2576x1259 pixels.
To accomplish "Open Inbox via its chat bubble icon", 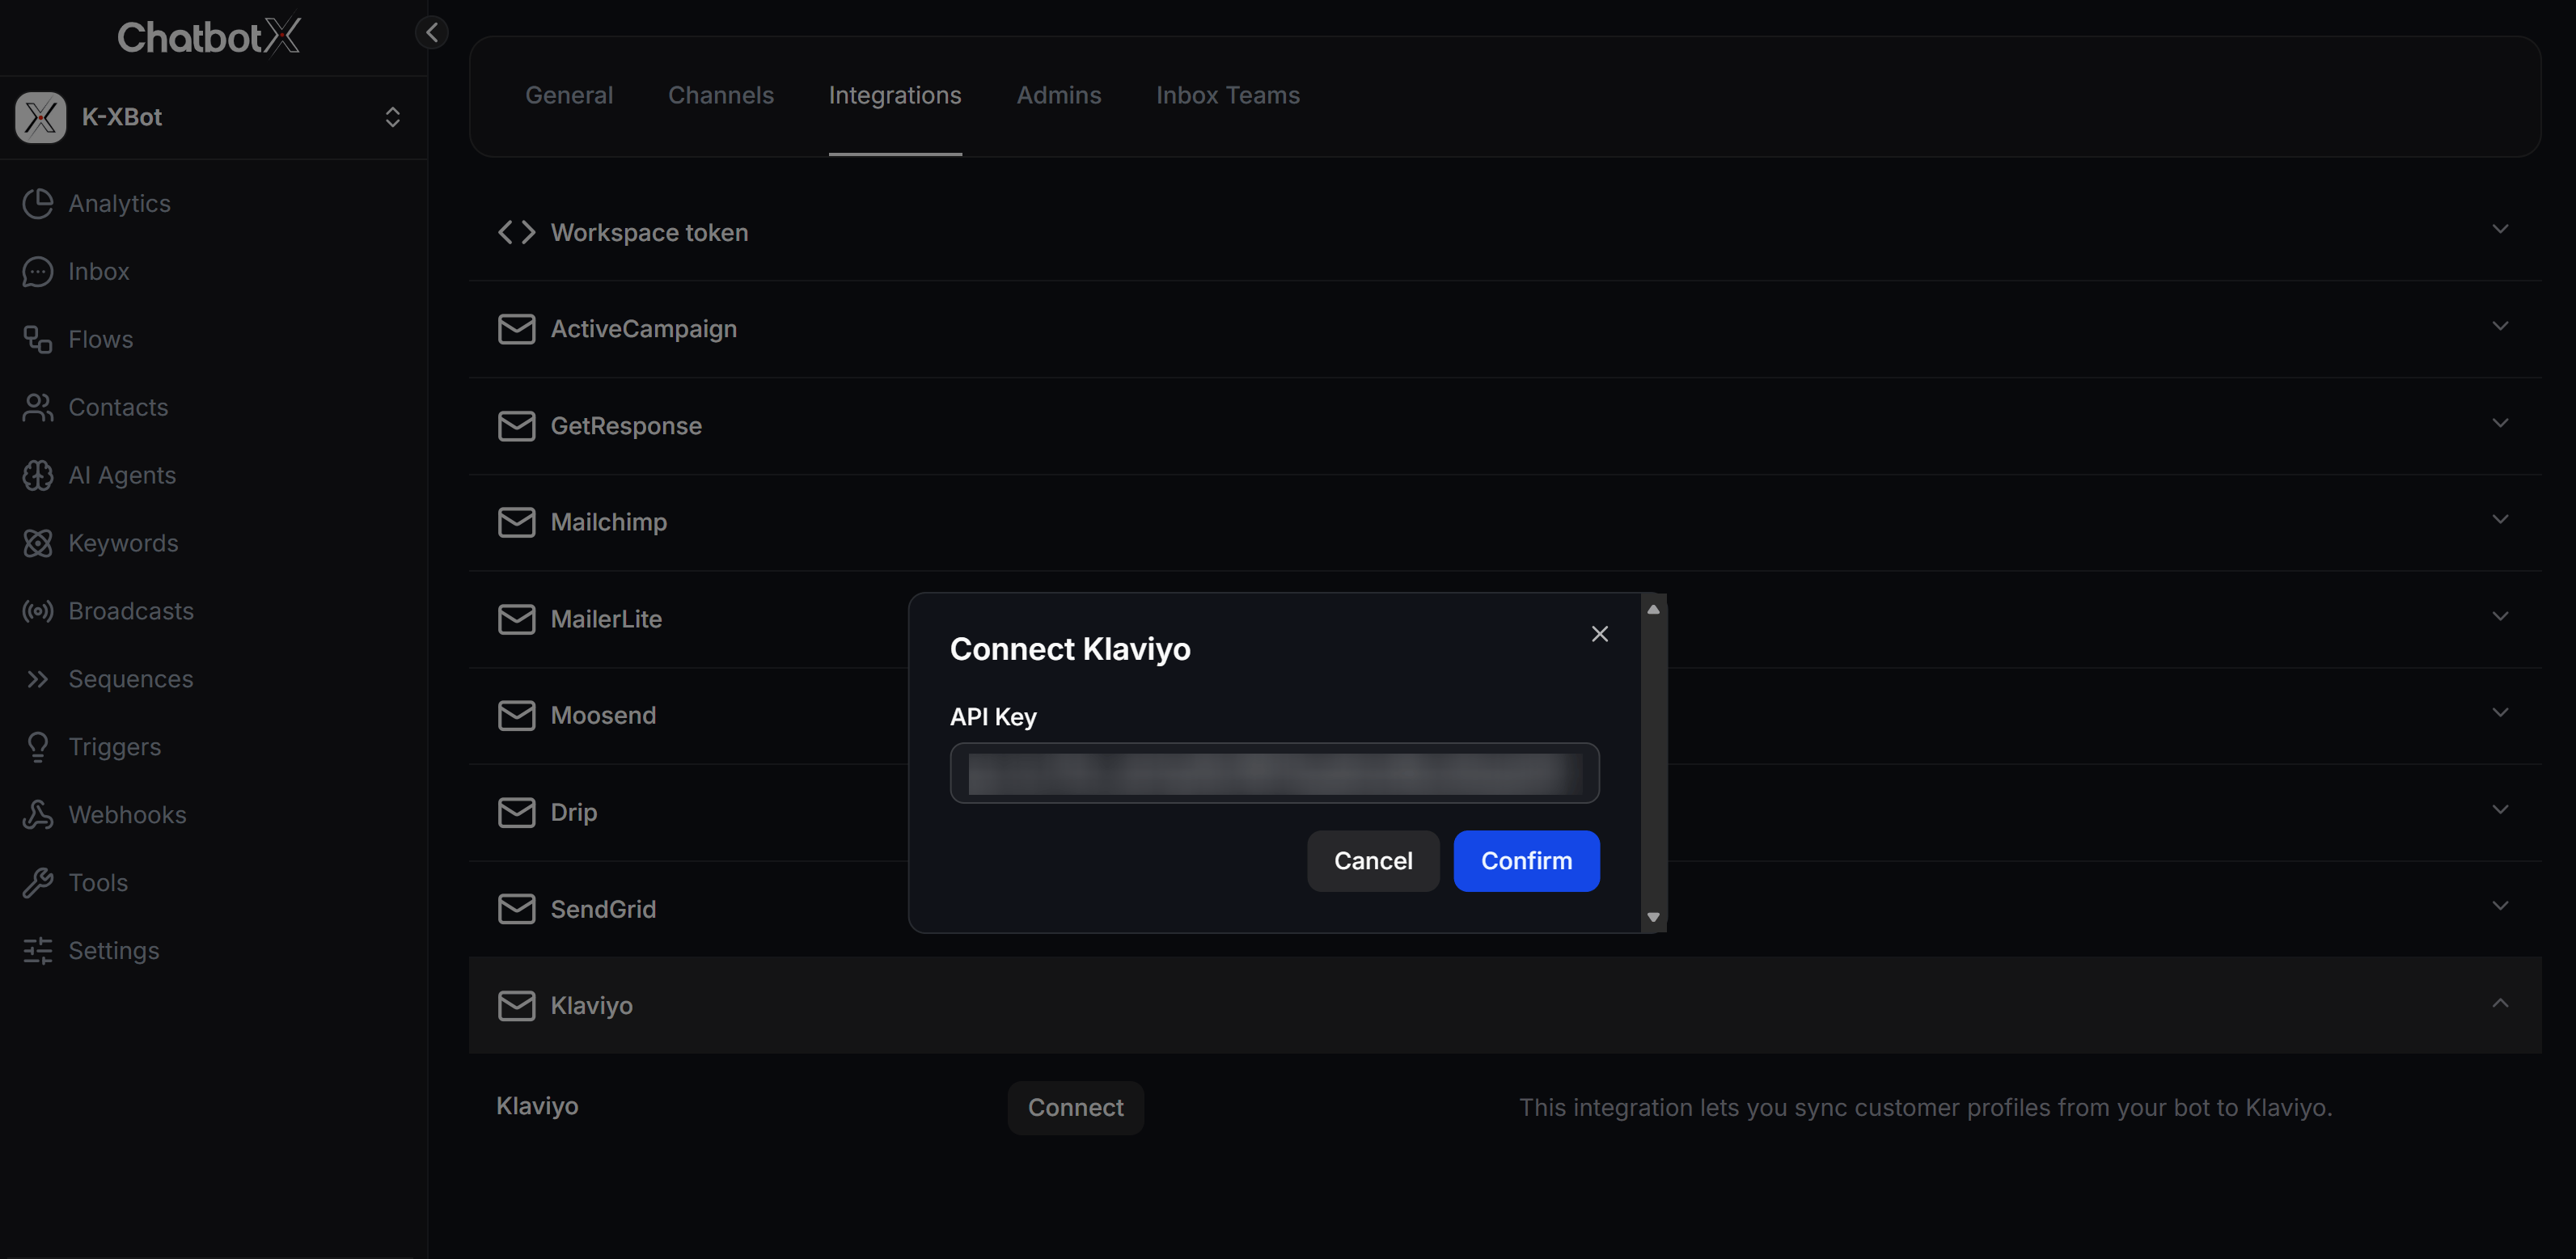I will pyautogui.click(x=38, y=272).
